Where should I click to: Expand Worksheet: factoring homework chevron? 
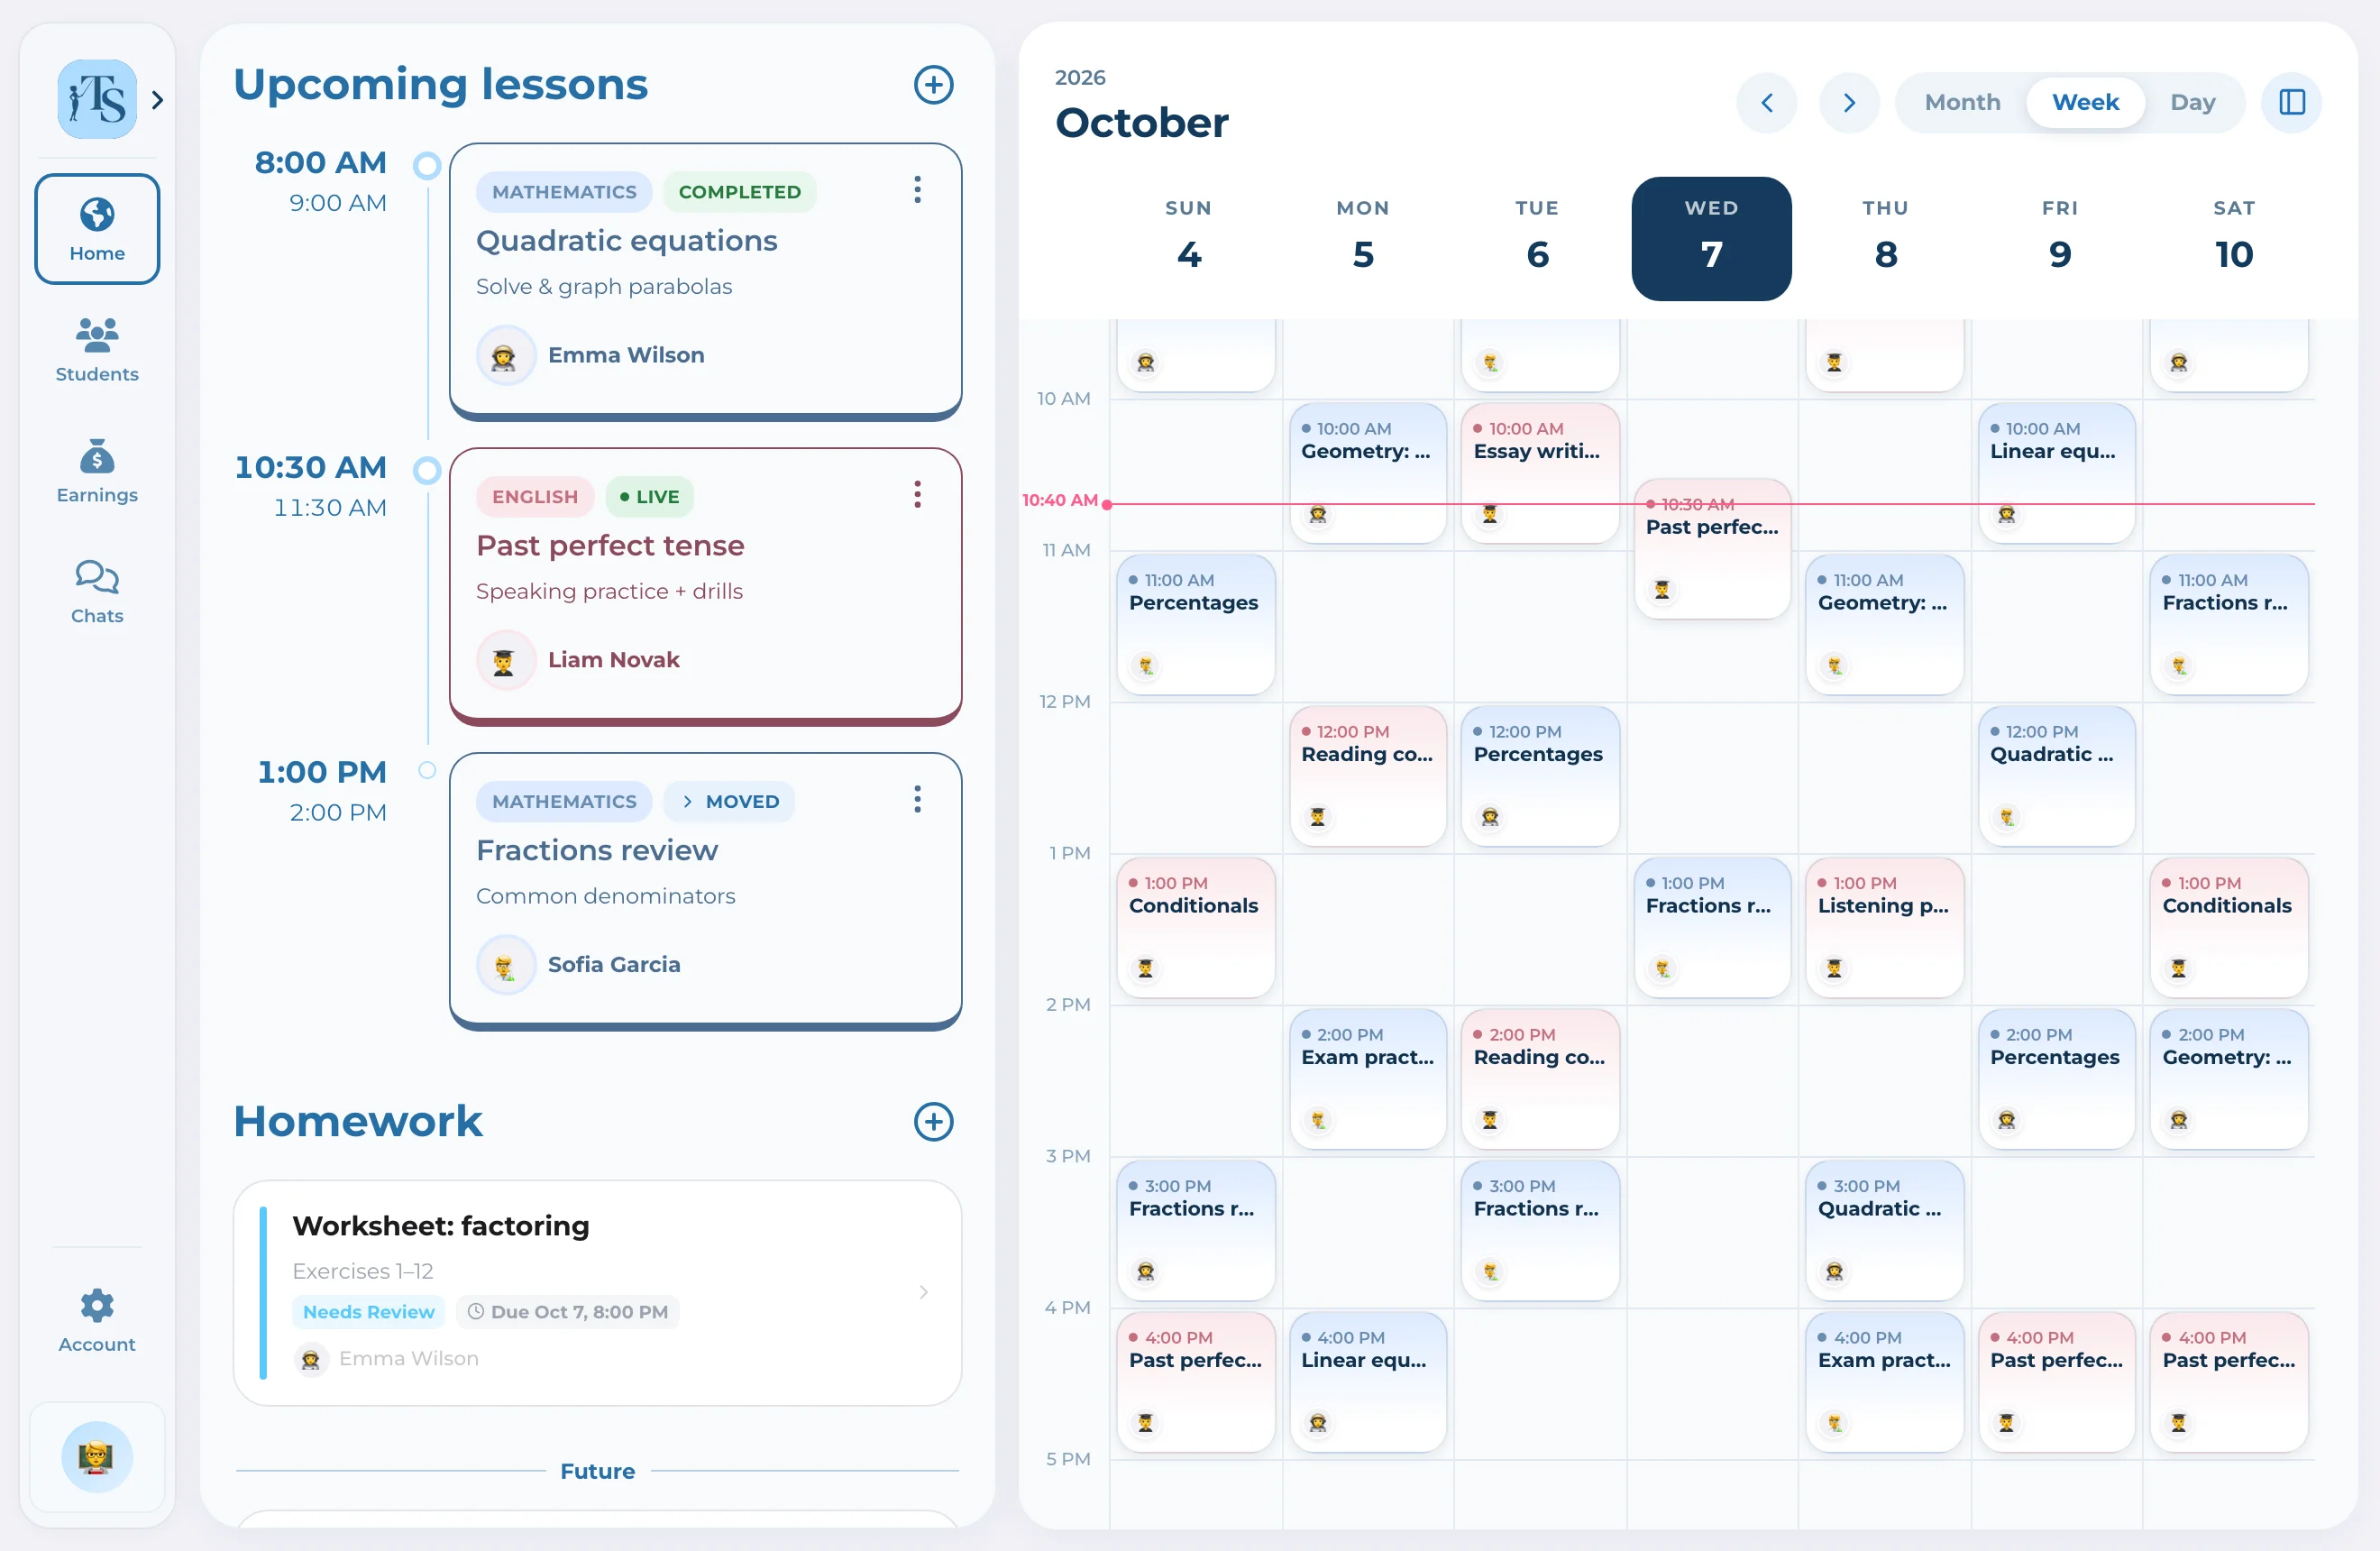923,1292
